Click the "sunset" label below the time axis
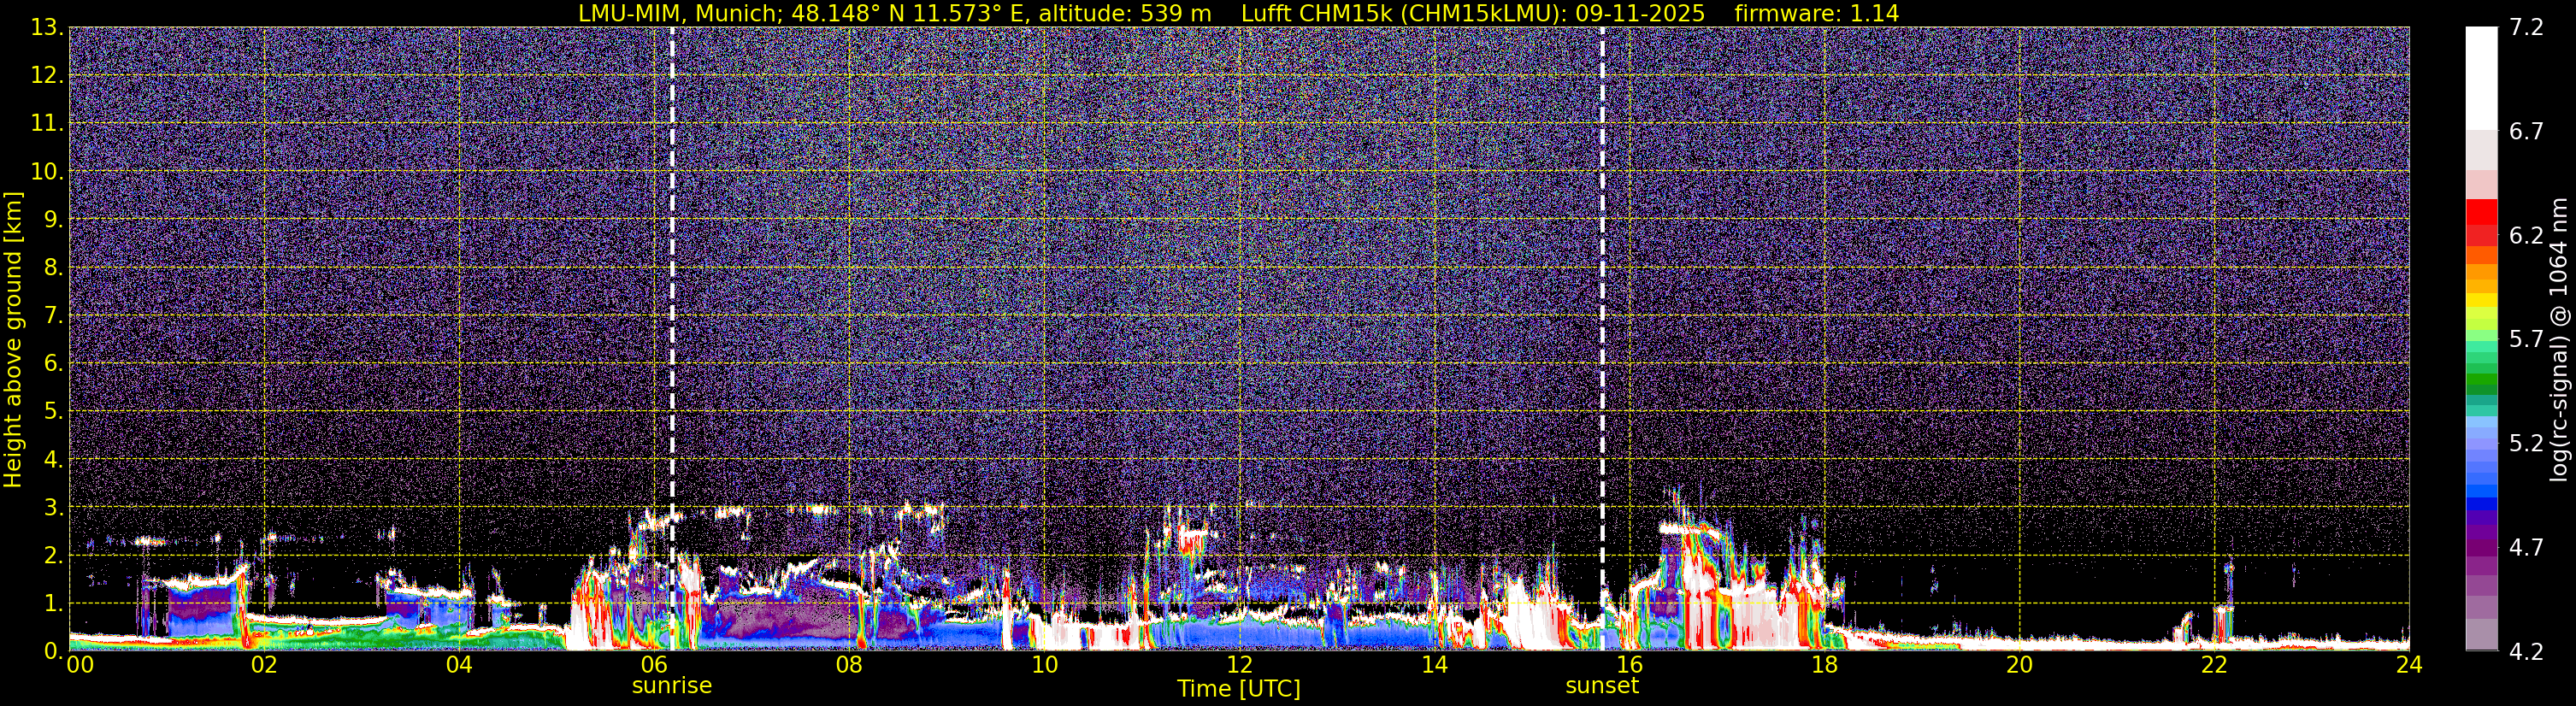2576x706 pixels. pyautogui.click(x=1602, y=686)
